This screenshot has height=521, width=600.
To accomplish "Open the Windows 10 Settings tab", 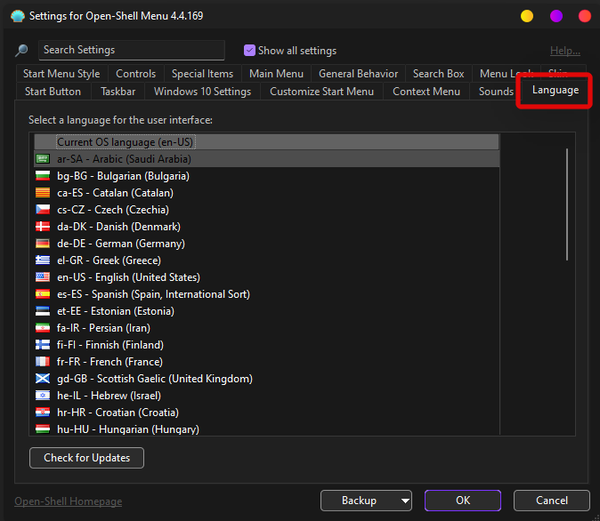I will pos(202,92).
